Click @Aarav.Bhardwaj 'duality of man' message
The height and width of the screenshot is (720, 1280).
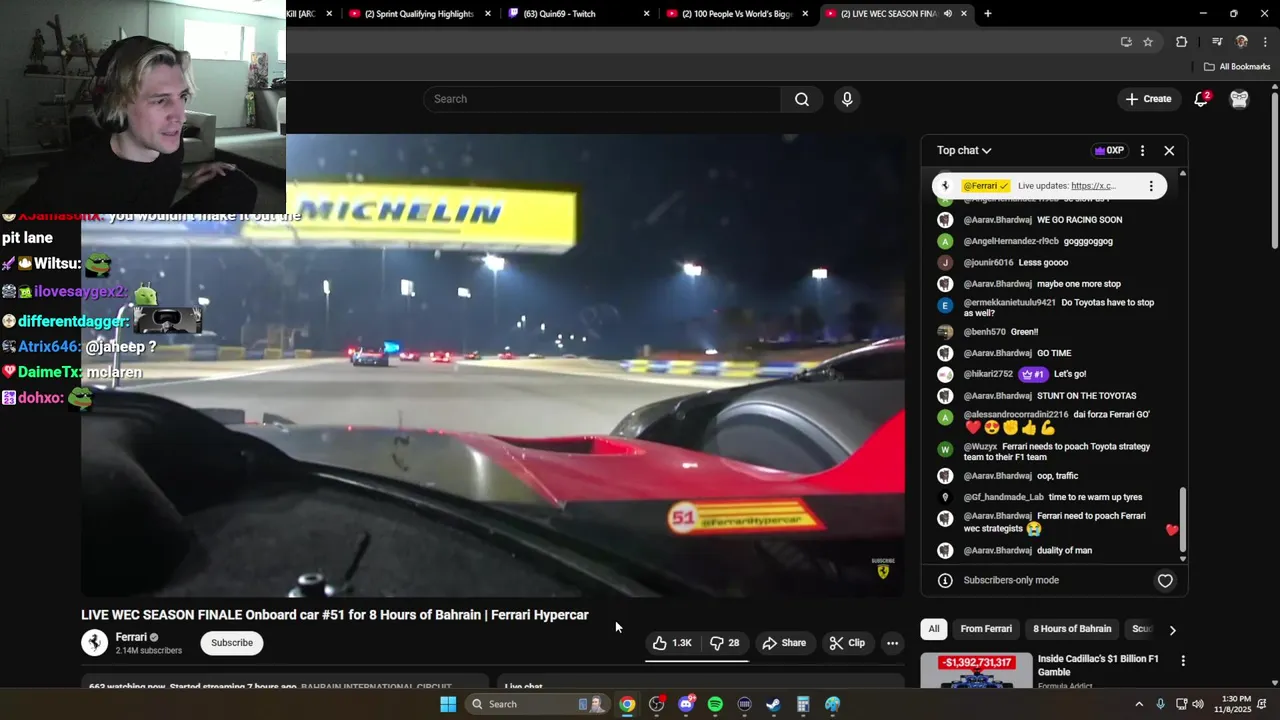click(1064, 551)
